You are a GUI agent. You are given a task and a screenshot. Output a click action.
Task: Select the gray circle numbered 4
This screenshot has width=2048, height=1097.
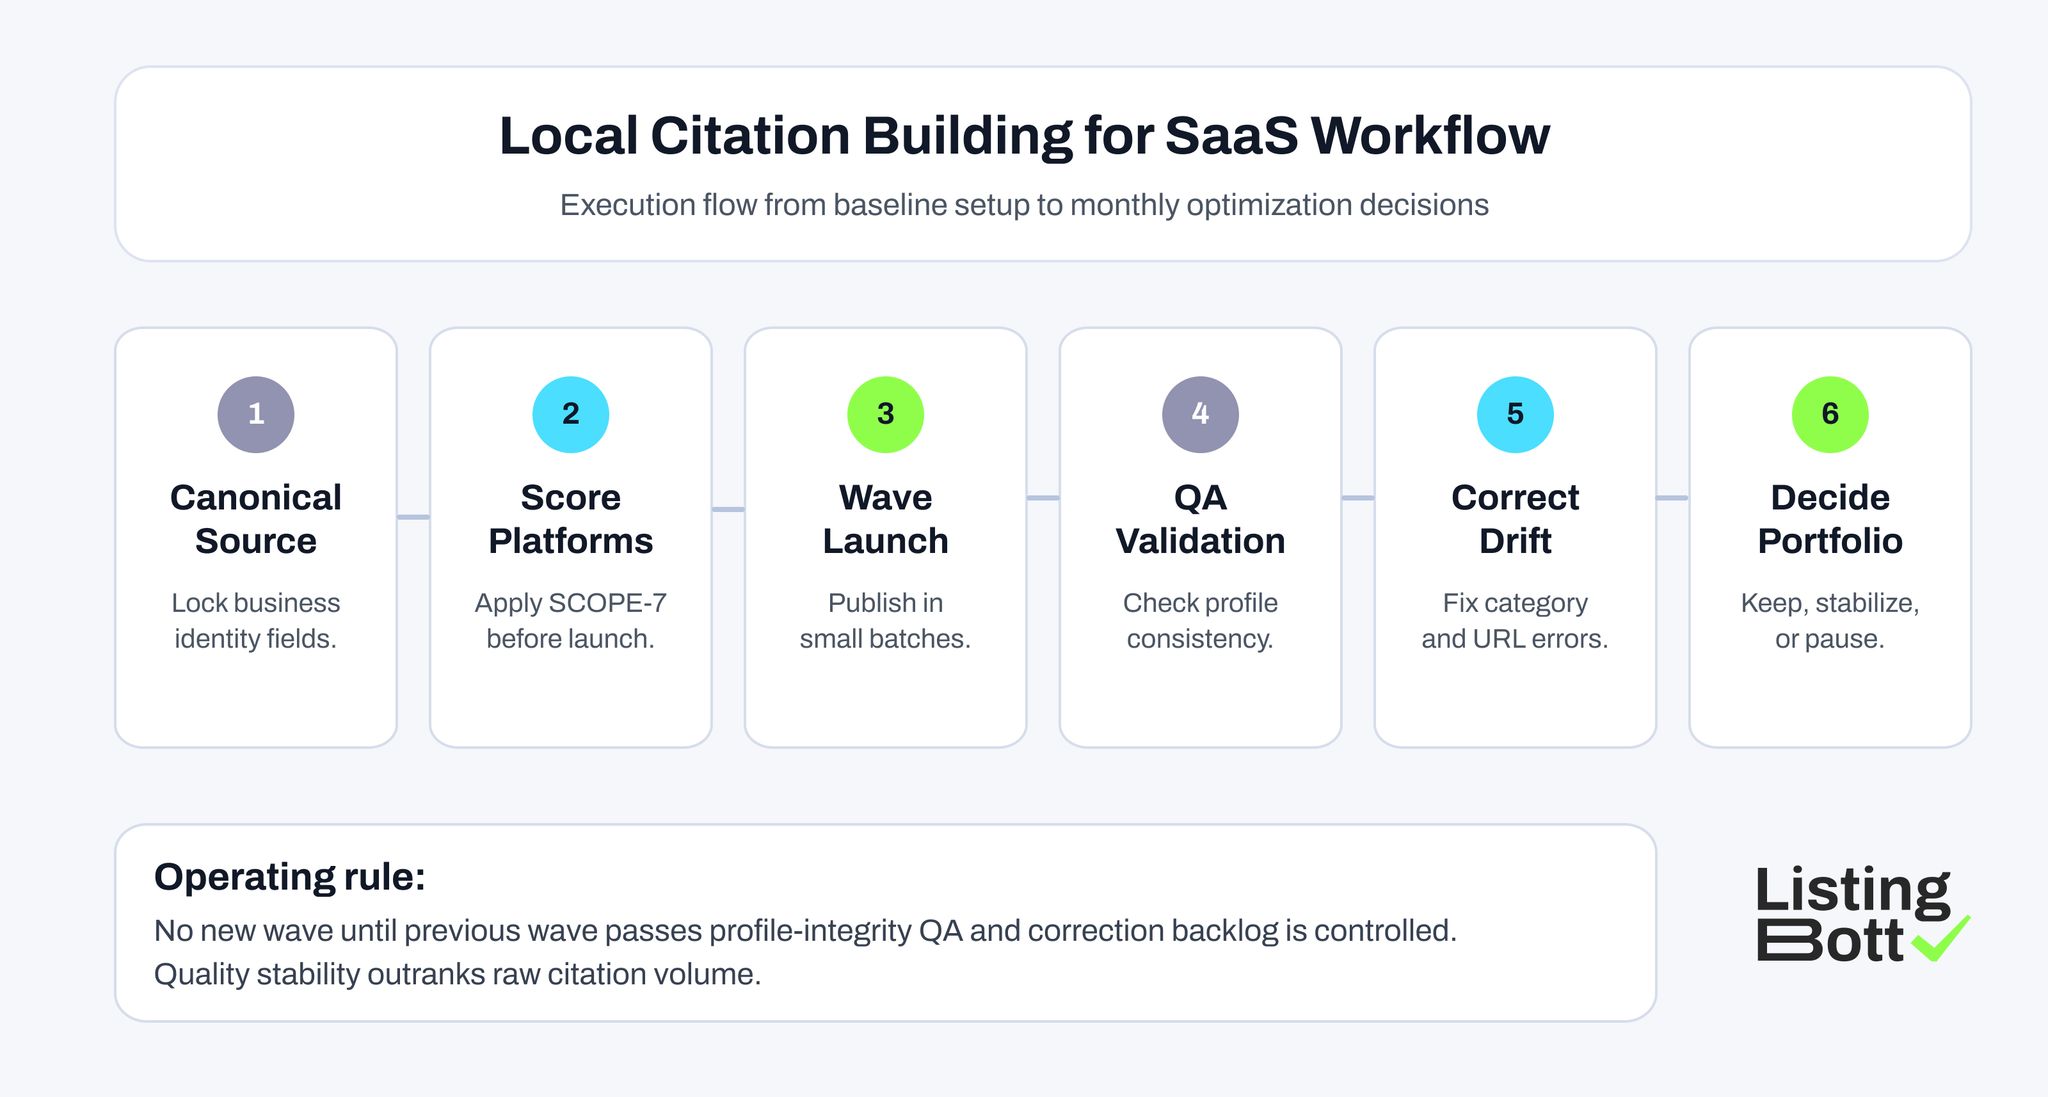pos(1200,413)
